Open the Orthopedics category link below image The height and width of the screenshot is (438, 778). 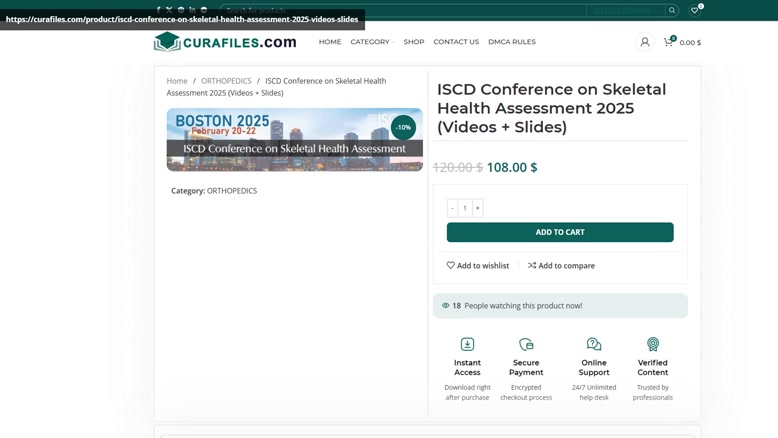[x=232, y=190]
